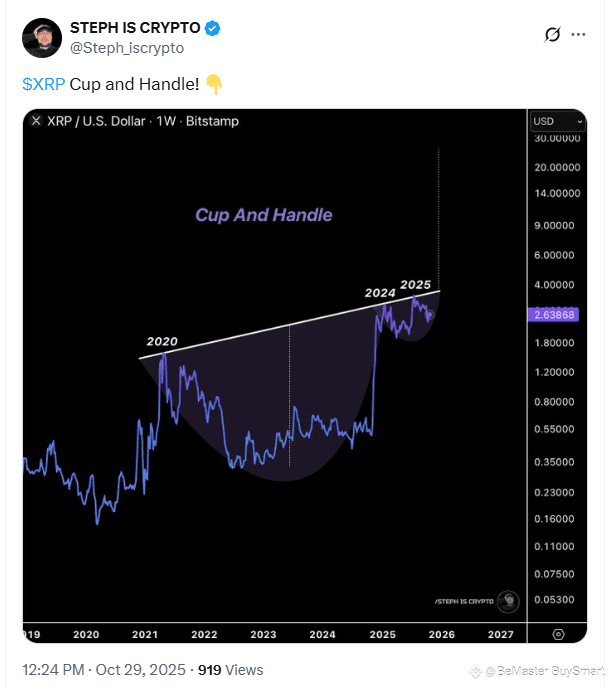Click the STEPH IS CRYPTO display name
Screen dimensions: 612x688
pos(135,28)
